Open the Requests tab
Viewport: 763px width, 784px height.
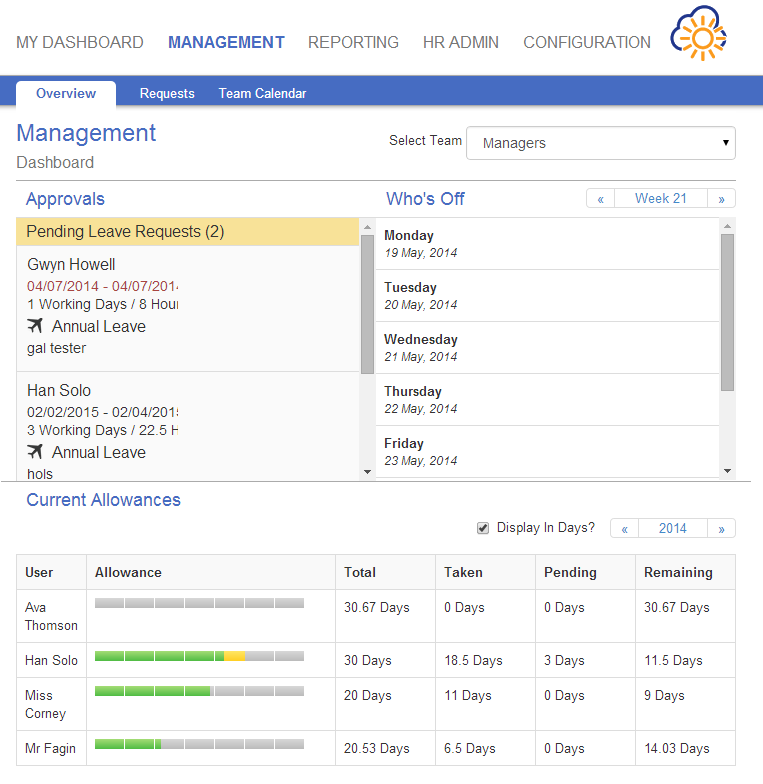click(x=167, y=94)
